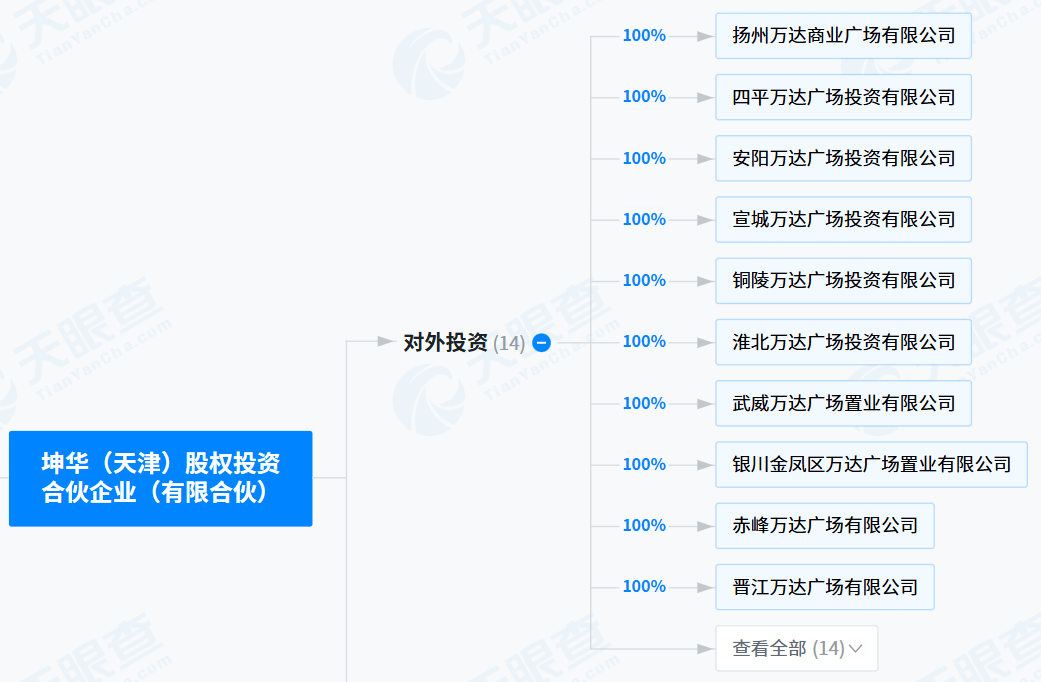Screen dimensions: 1041x682
Task: Select 武威万达广场置业有限公司 in the tree
Action: (843, 403)
